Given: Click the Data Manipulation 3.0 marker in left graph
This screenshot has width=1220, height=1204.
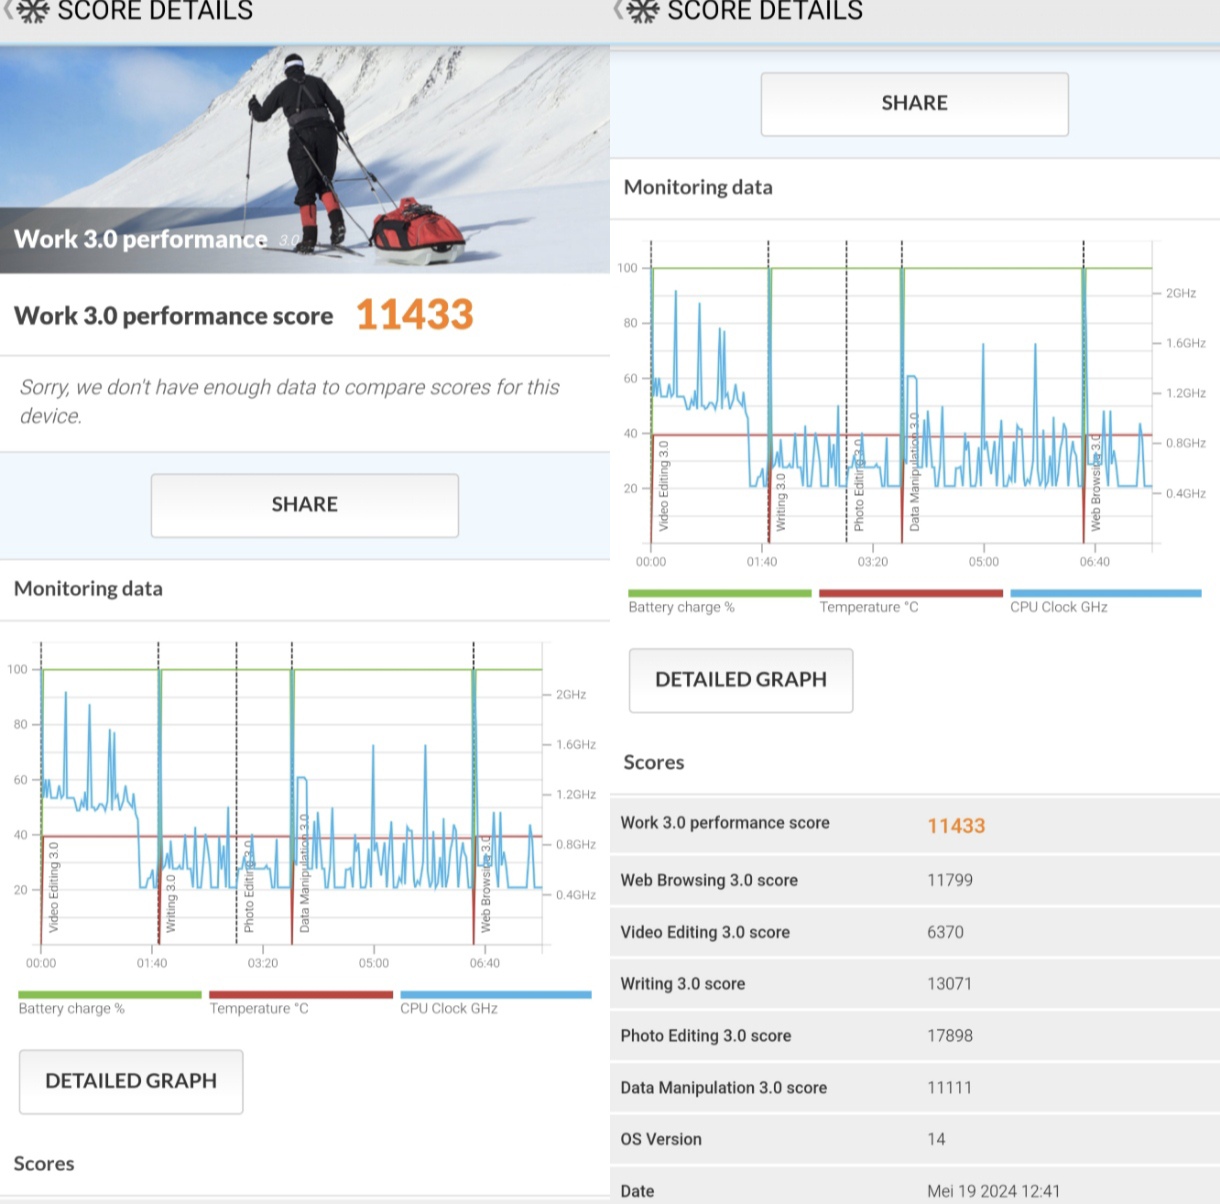Looking at the screenshot, I should (x=305, y=873).
